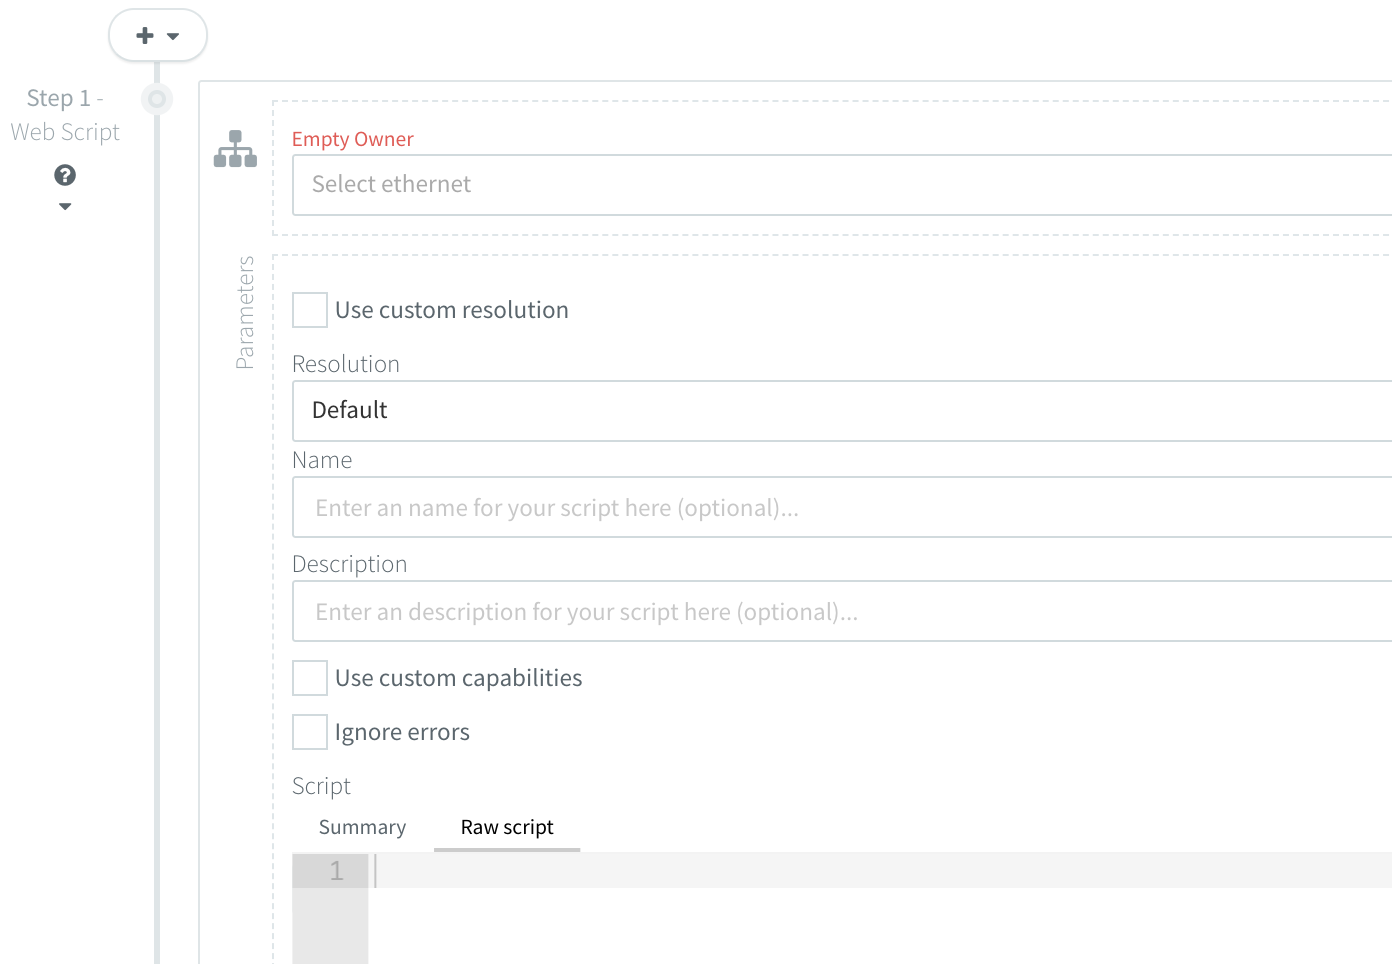Viewport: 1392px width, 964px height.
Task: Open the add step dropdown caret
Action: click(173, 37)
